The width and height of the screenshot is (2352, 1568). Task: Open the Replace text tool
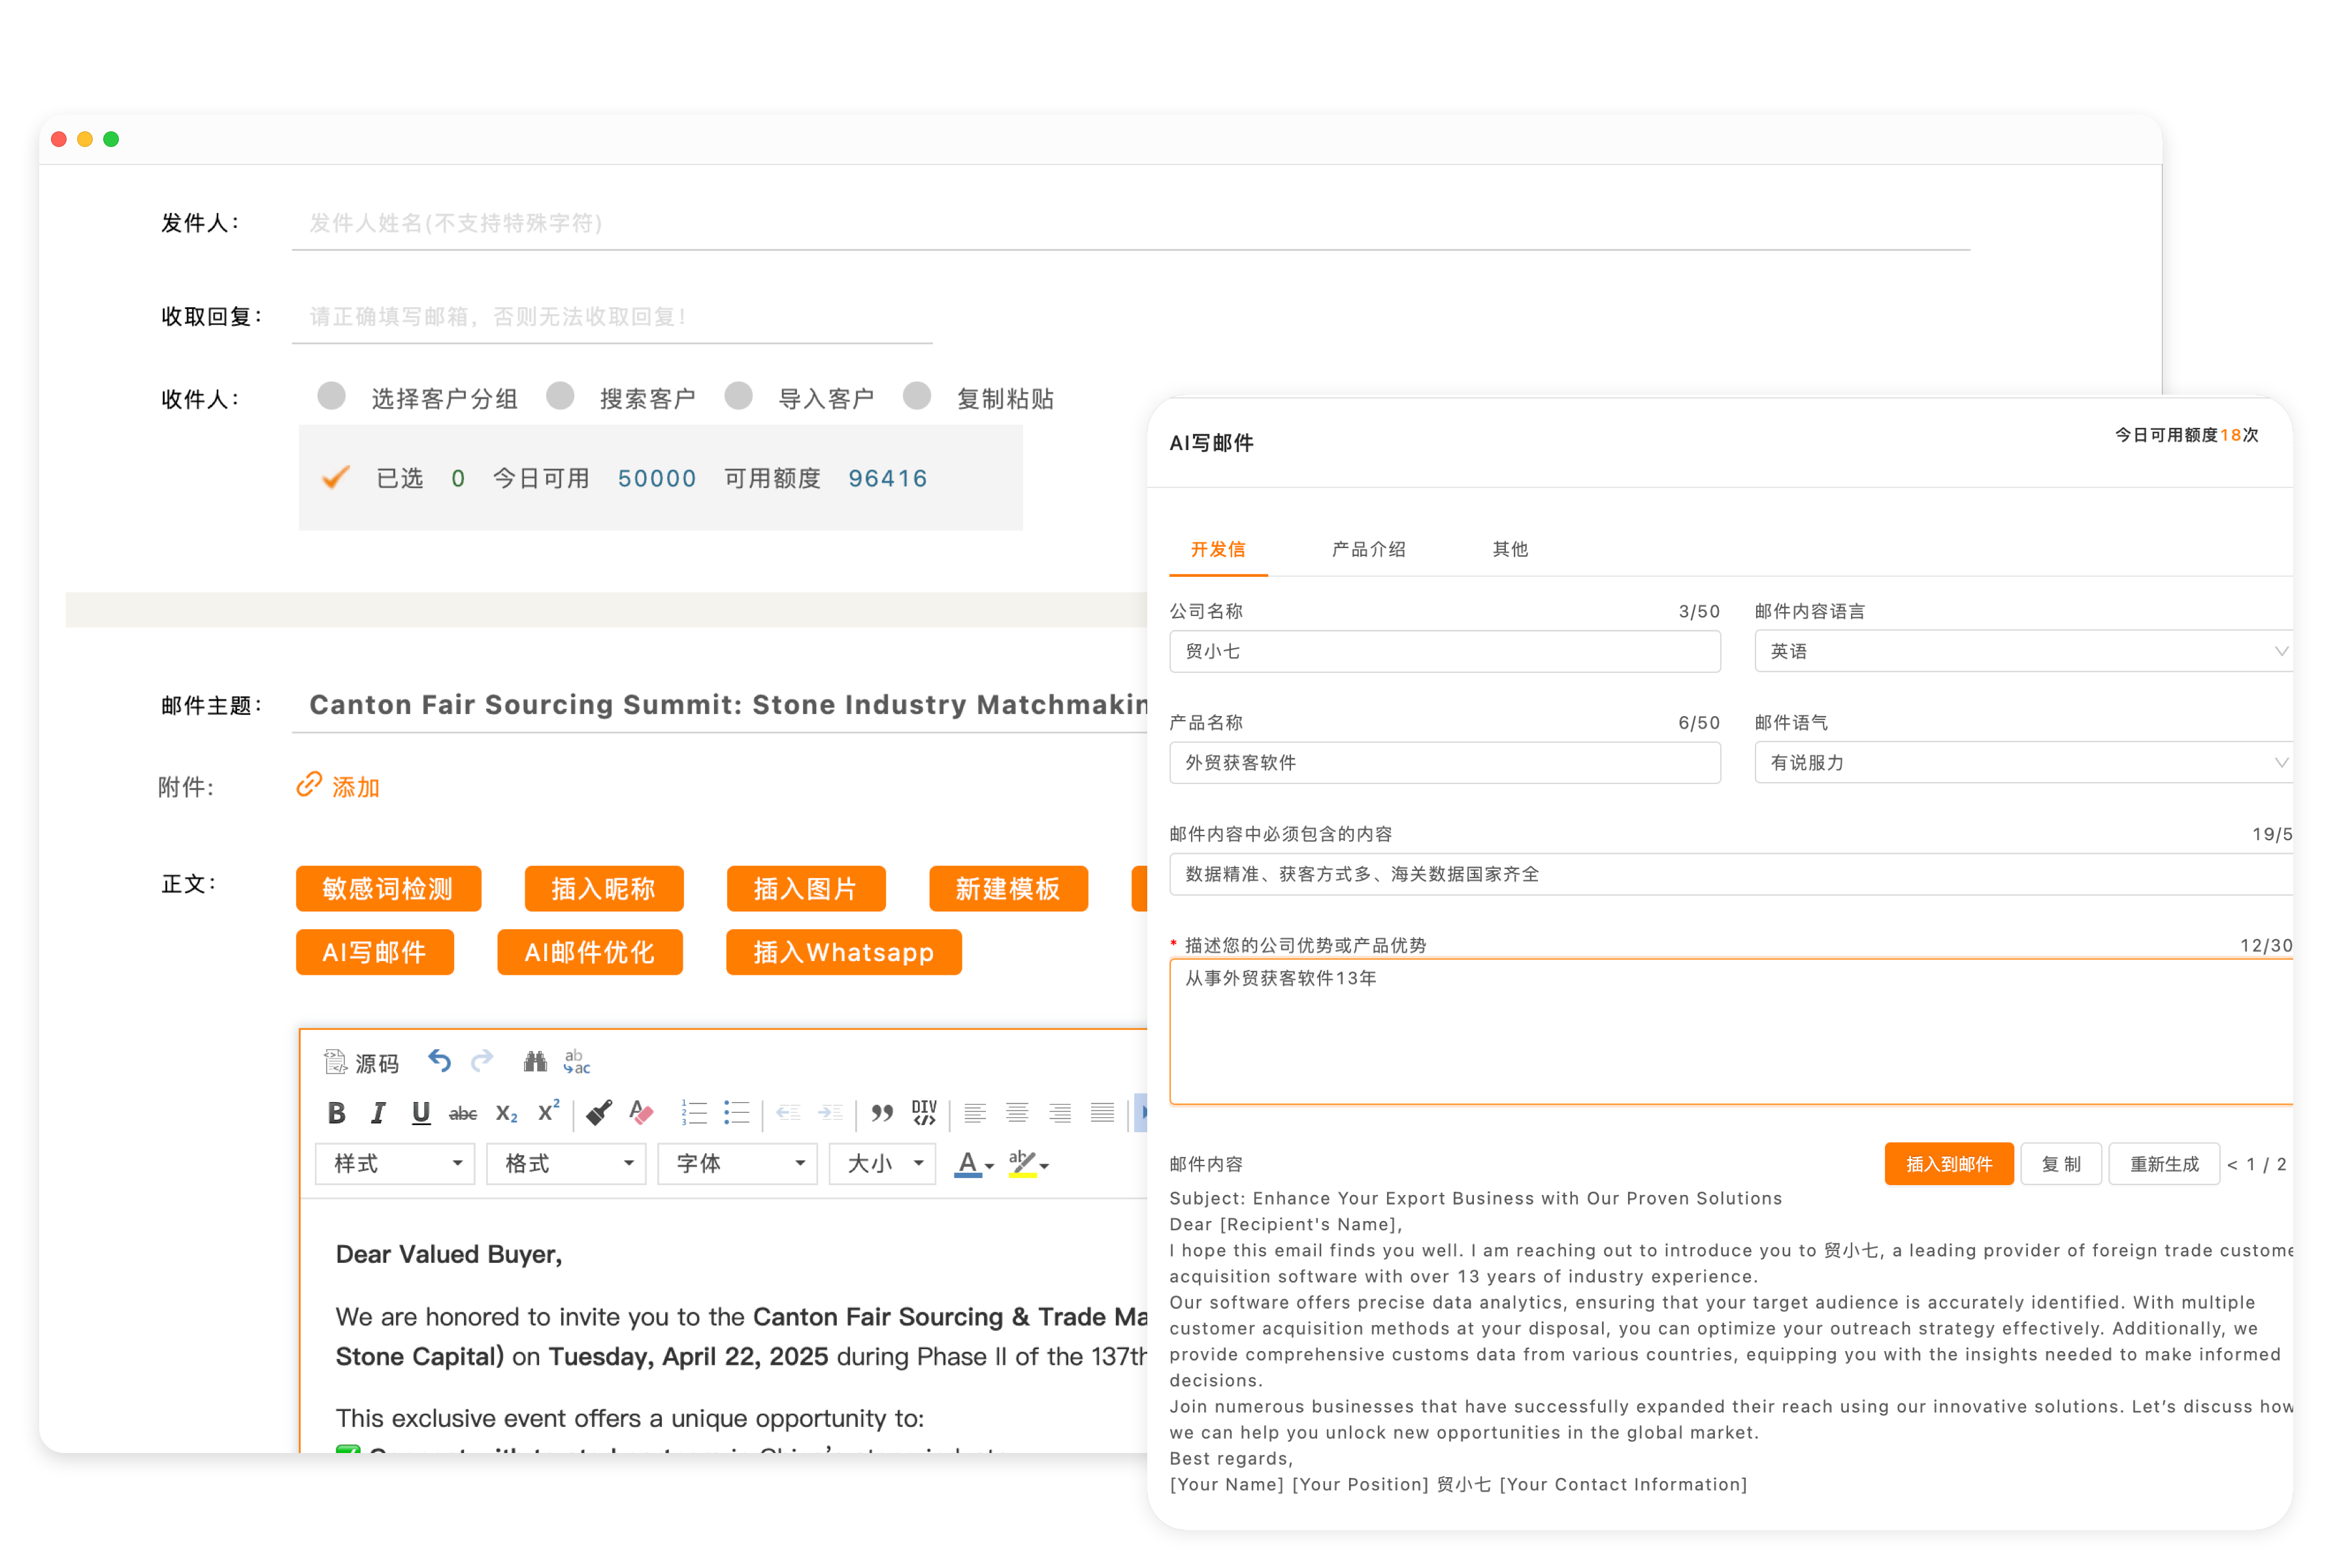pyautogui.click(x=577, y=1061)
